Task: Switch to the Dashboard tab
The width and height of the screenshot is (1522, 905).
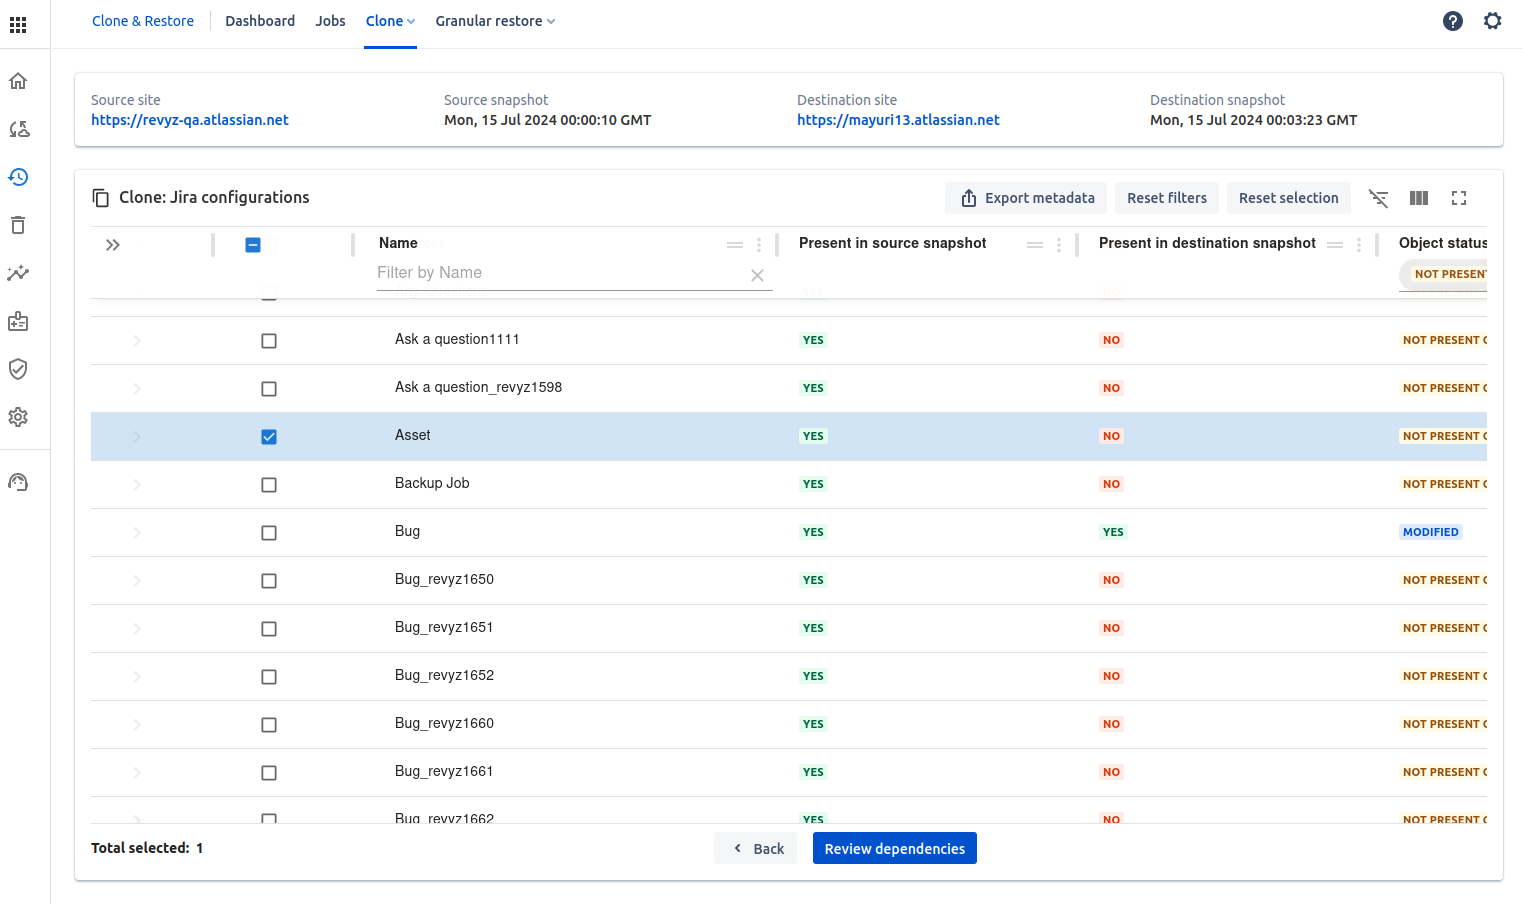Action: click(260, 21)
